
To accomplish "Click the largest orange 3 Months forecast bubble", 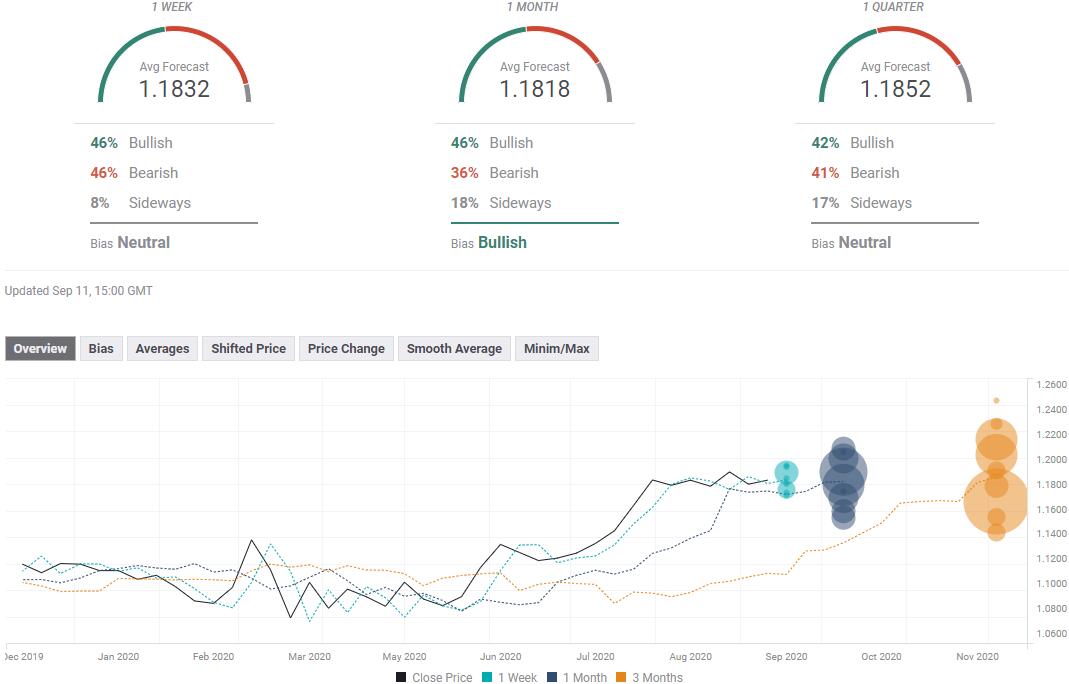I will (996, 501).
